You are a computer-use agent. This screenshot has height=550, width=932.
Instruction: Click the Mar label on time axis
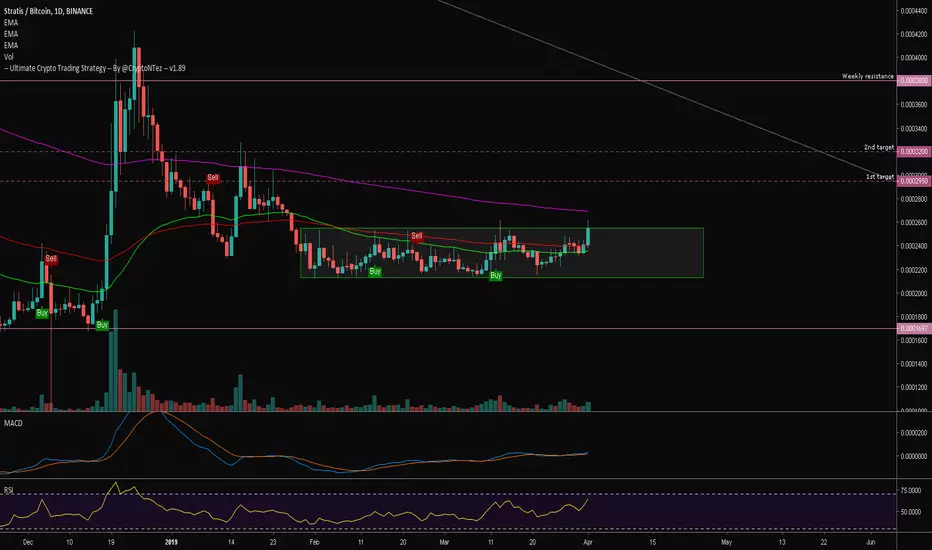click(444, 542)
